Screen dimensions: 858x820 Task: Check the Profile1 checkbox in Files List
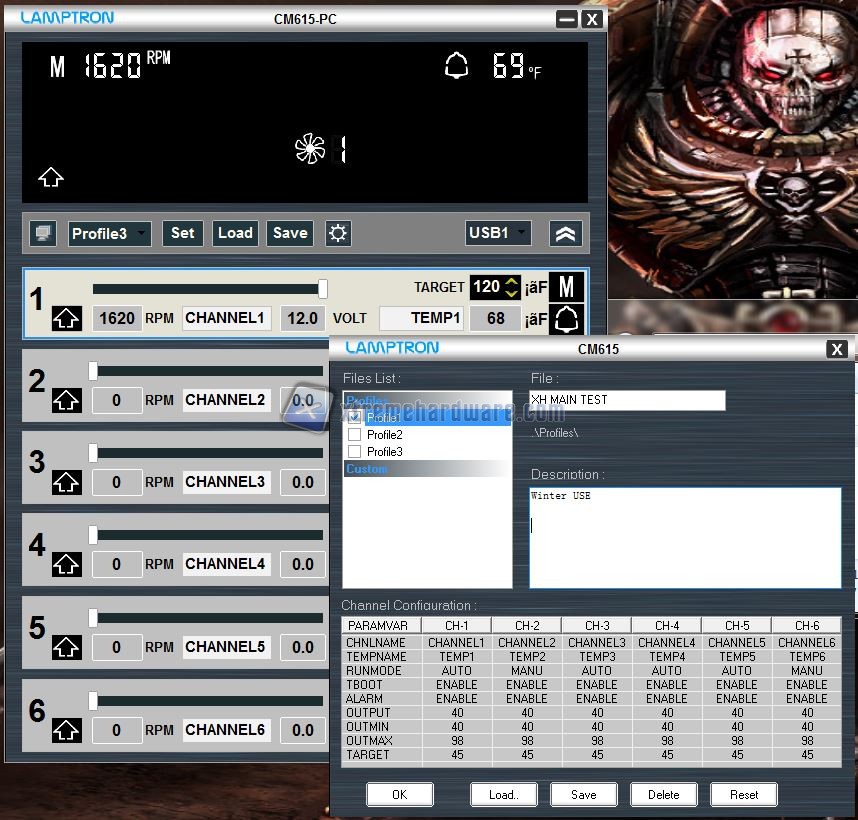coord(355,418)
